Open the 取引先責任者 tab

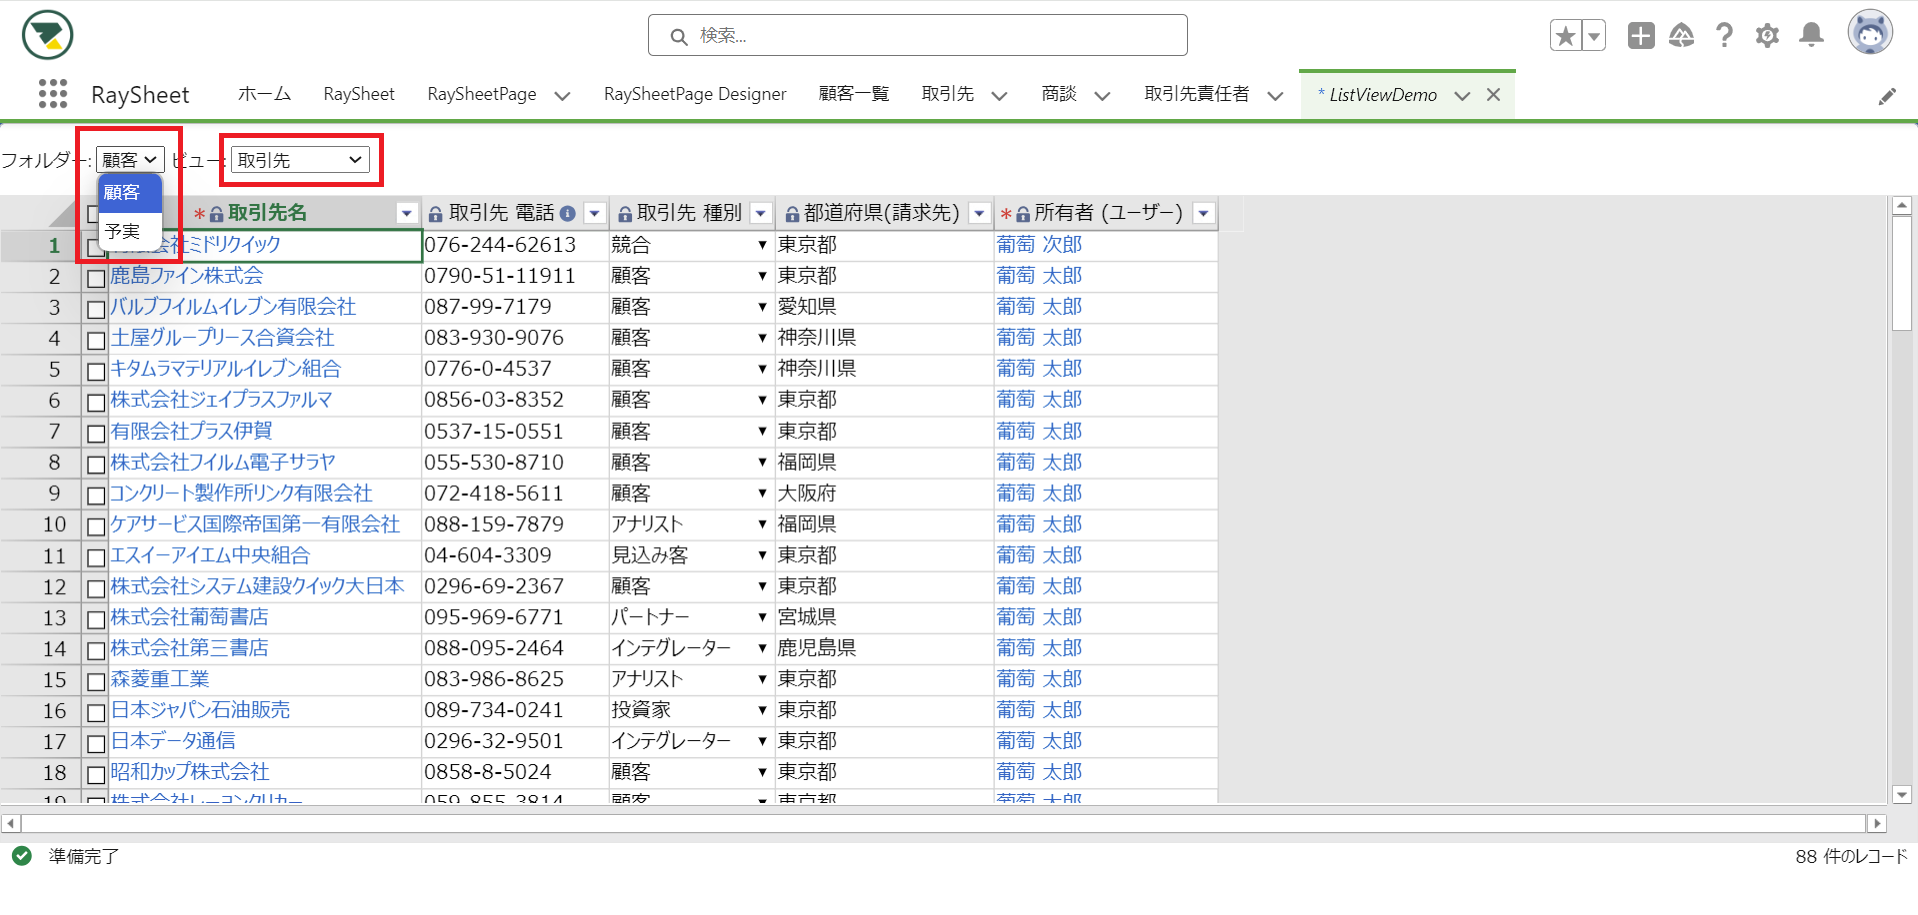(1197, 94)
